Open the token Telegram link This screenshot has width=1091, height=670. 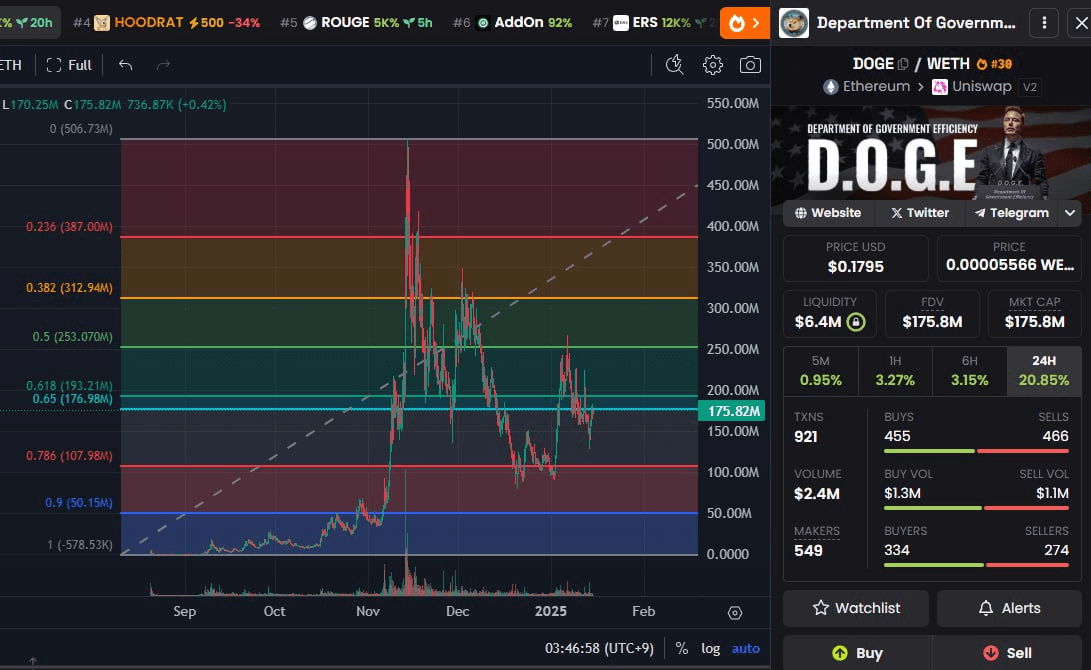tap(1012, 213)
